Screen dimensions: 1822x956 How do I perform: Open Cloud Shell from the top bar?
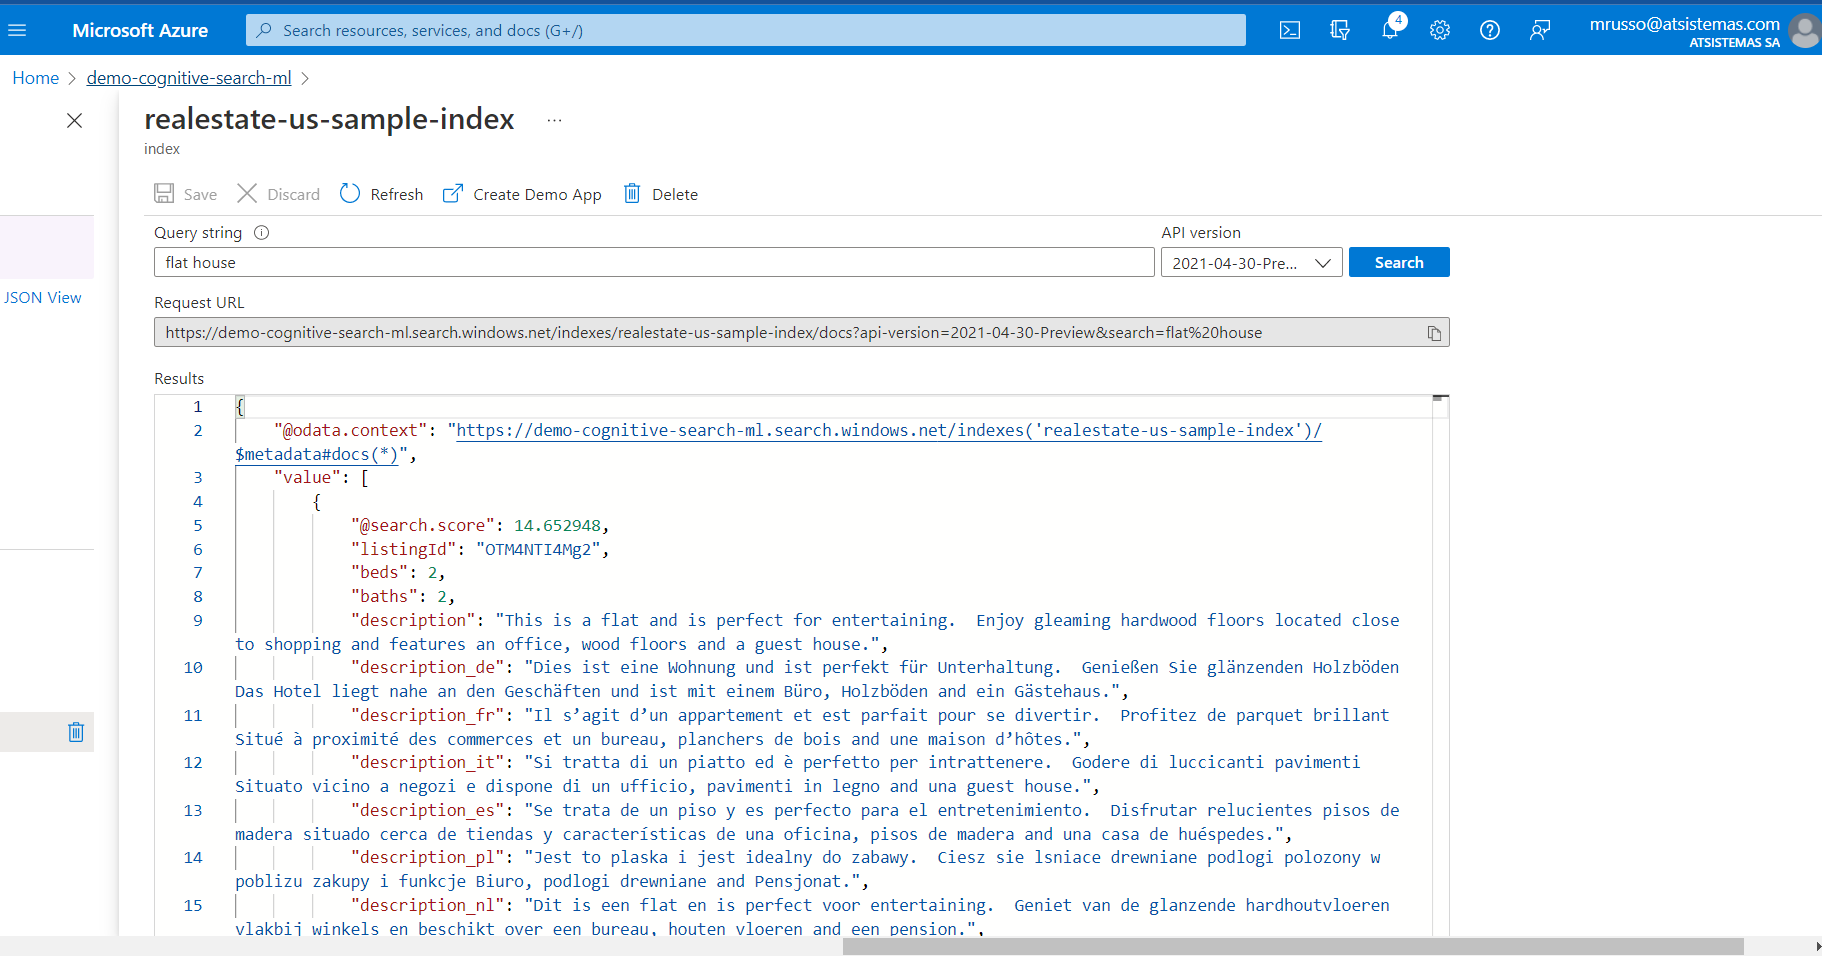(1290, 30)
